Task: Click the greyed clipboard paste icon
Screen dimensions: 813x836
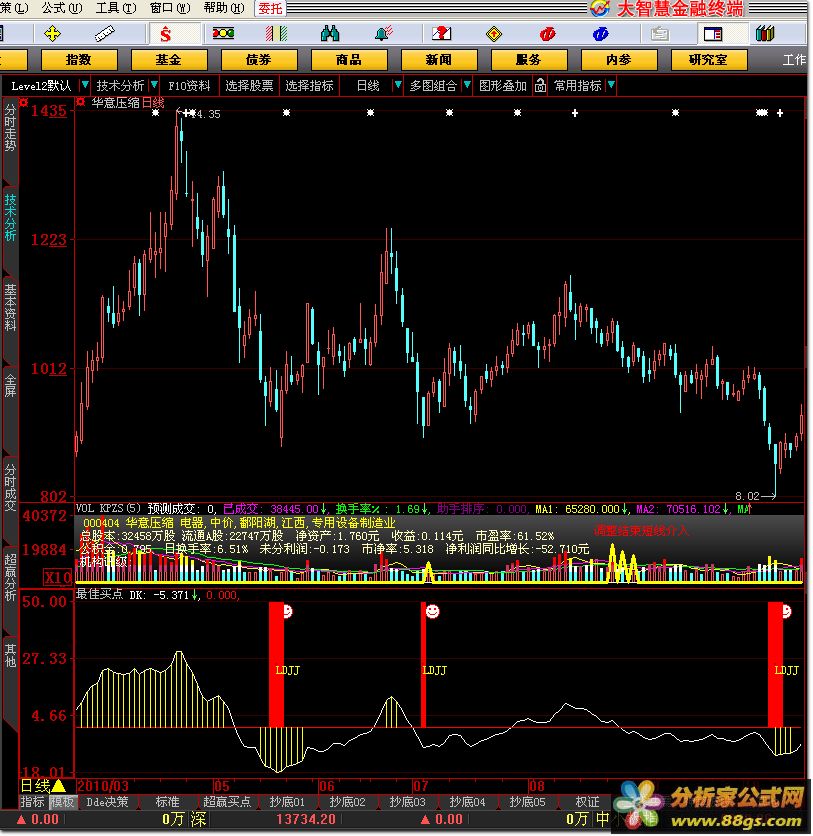Action: pos(659,35)
